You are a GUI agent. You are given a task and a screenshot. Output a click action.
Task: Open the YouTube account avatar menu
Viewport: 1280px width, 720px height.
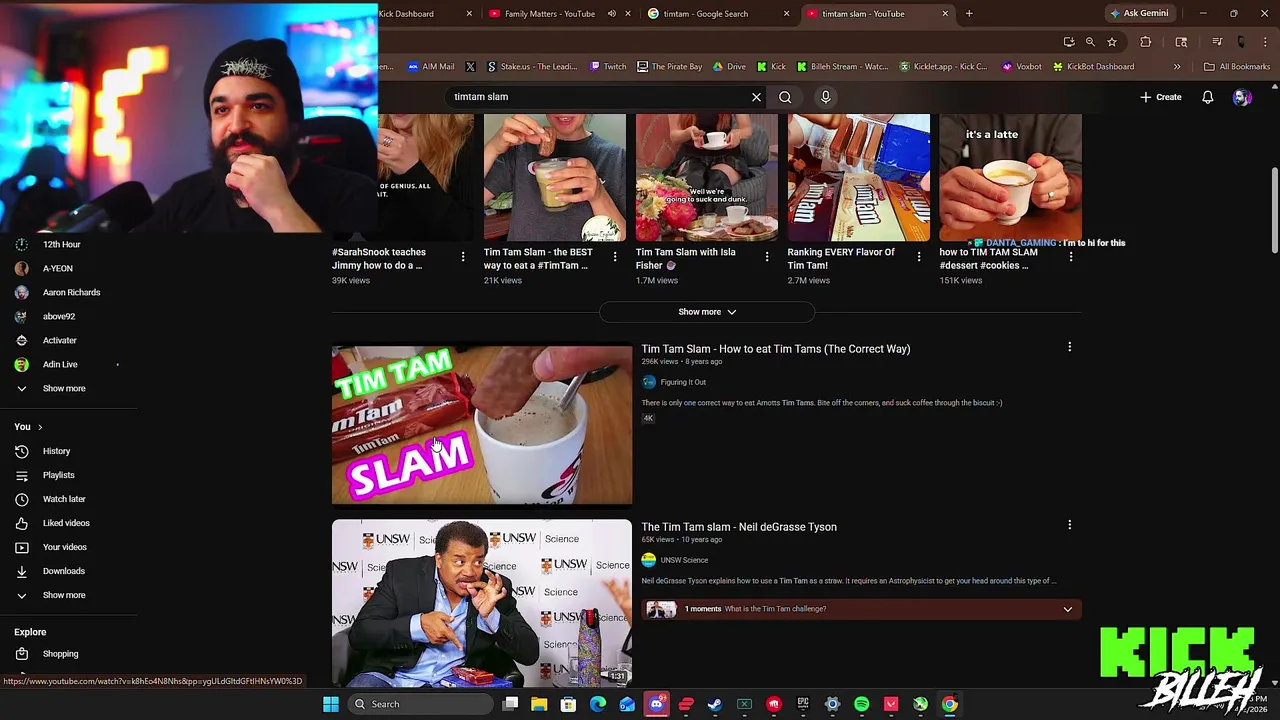tap(1242, 97)
